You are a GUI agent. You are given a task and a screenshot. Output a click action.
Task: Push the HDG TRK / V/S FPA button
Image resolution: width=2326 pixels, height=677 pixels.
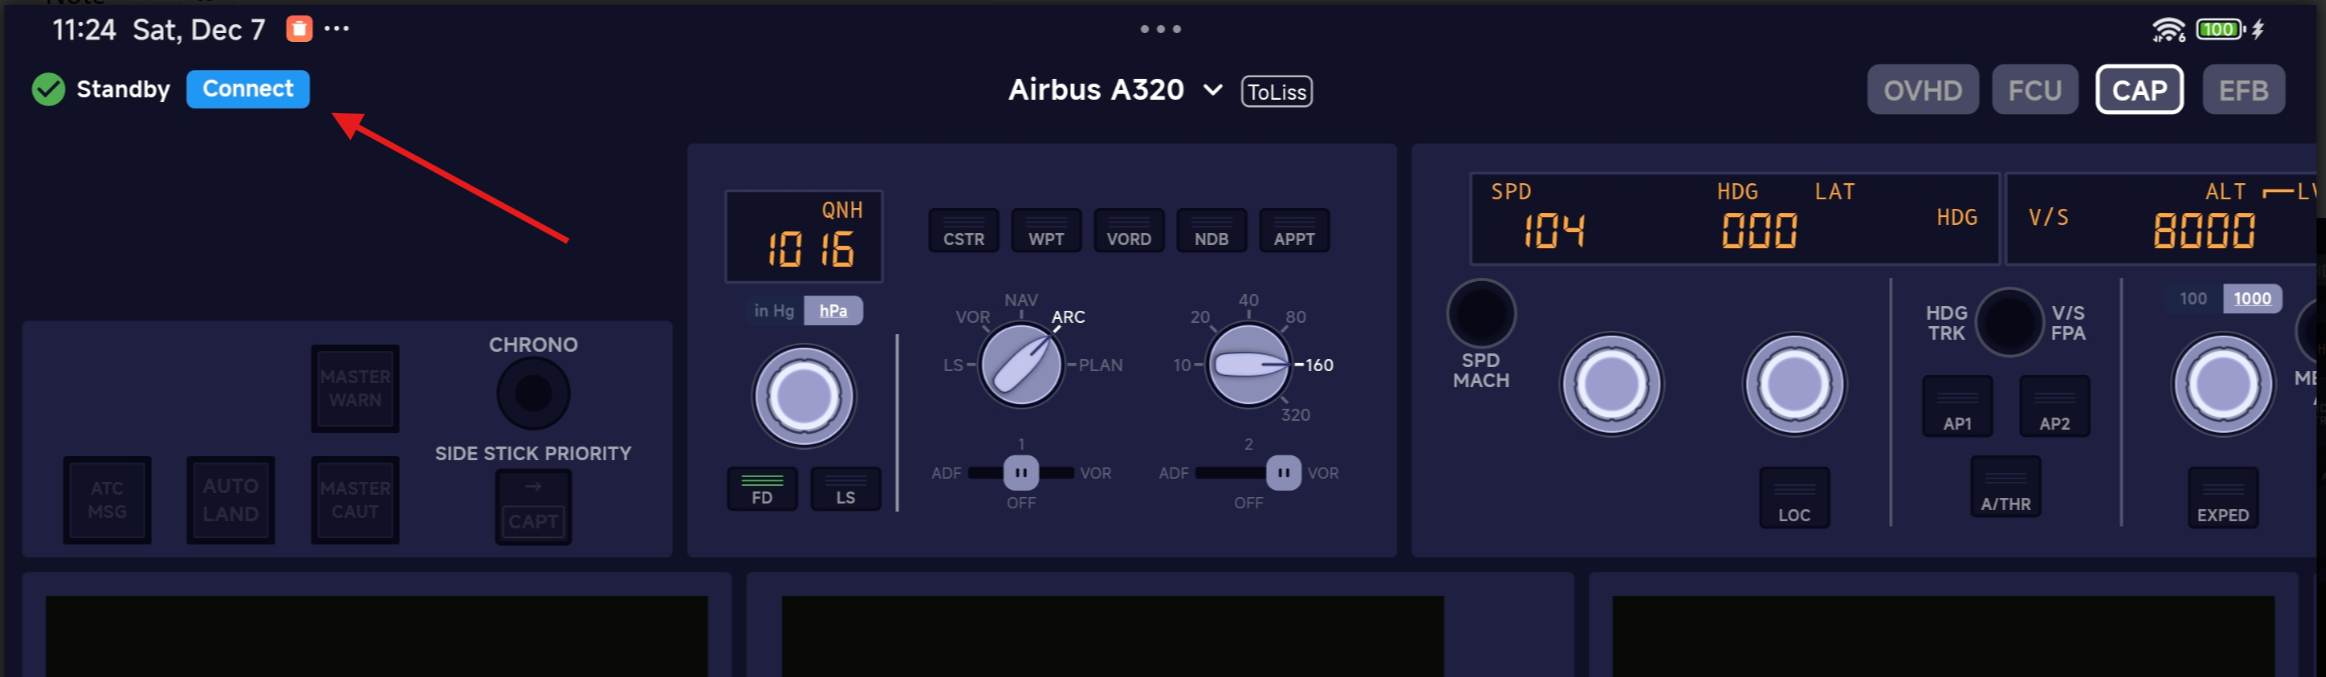coord(2008,323)
